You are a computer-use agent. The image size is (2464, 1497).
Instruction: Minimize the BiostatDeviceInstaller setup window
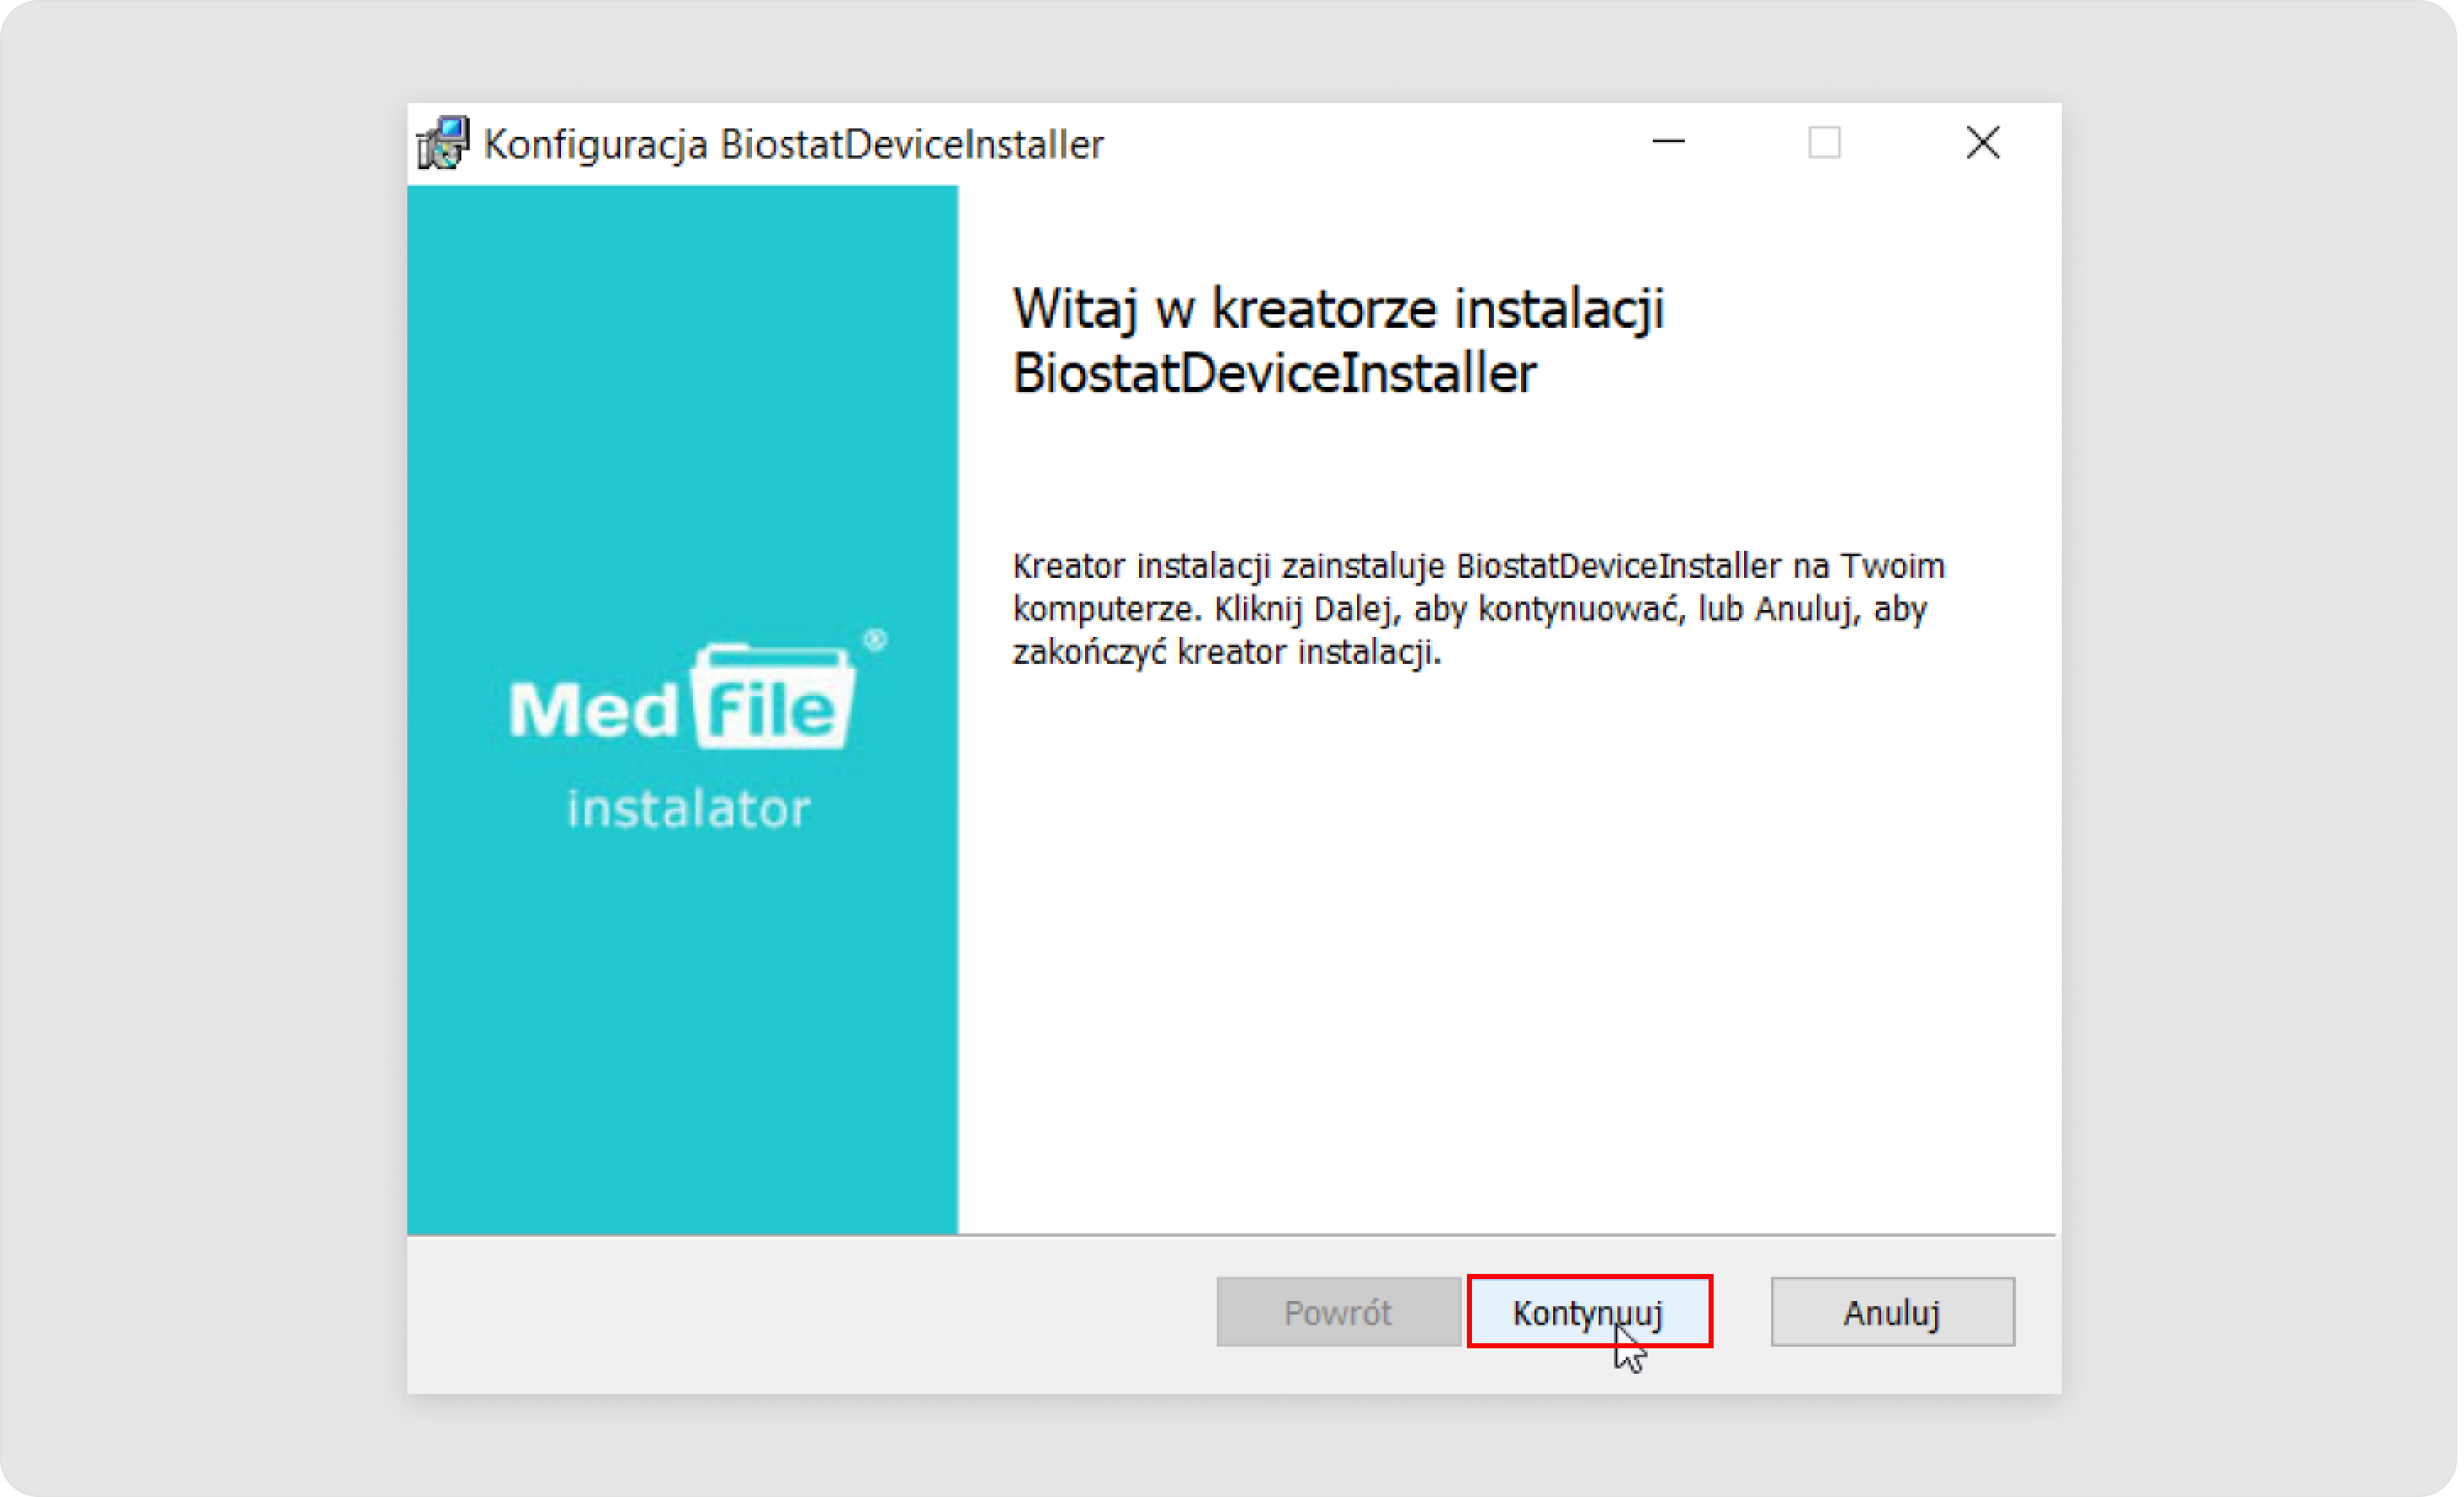point(1668,142)
